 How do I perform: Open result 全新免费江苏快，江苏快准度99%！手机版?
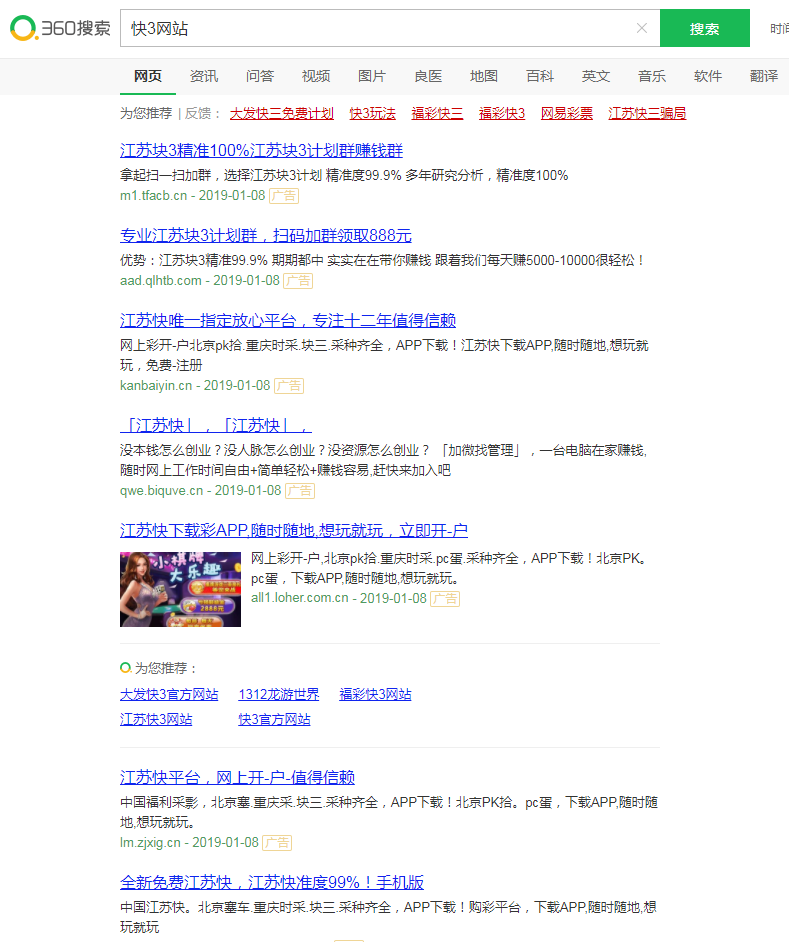point(272,882)
